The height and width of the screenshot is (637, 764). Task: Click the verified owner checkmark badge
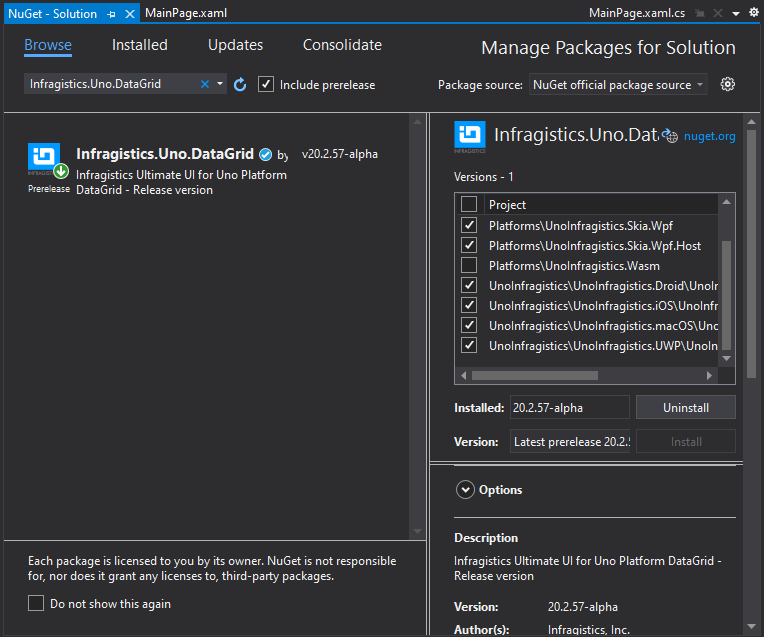[x=266, y=154]
